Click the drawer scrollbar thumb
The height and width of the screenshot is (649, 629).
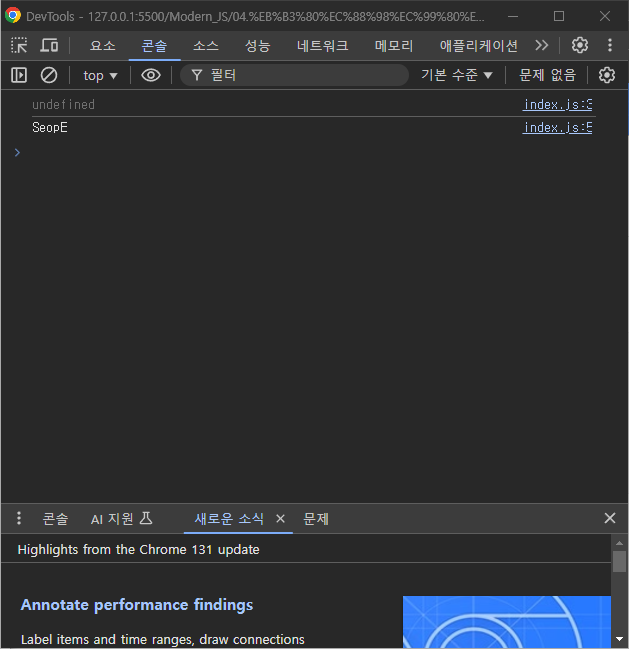[x=619, y=561]
